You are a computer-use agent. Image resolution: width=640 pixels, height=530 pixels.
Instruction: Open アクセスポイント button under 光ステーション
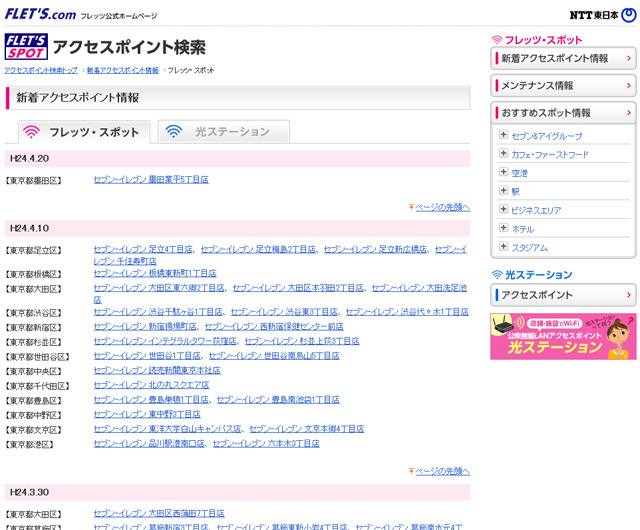(563, 295)
